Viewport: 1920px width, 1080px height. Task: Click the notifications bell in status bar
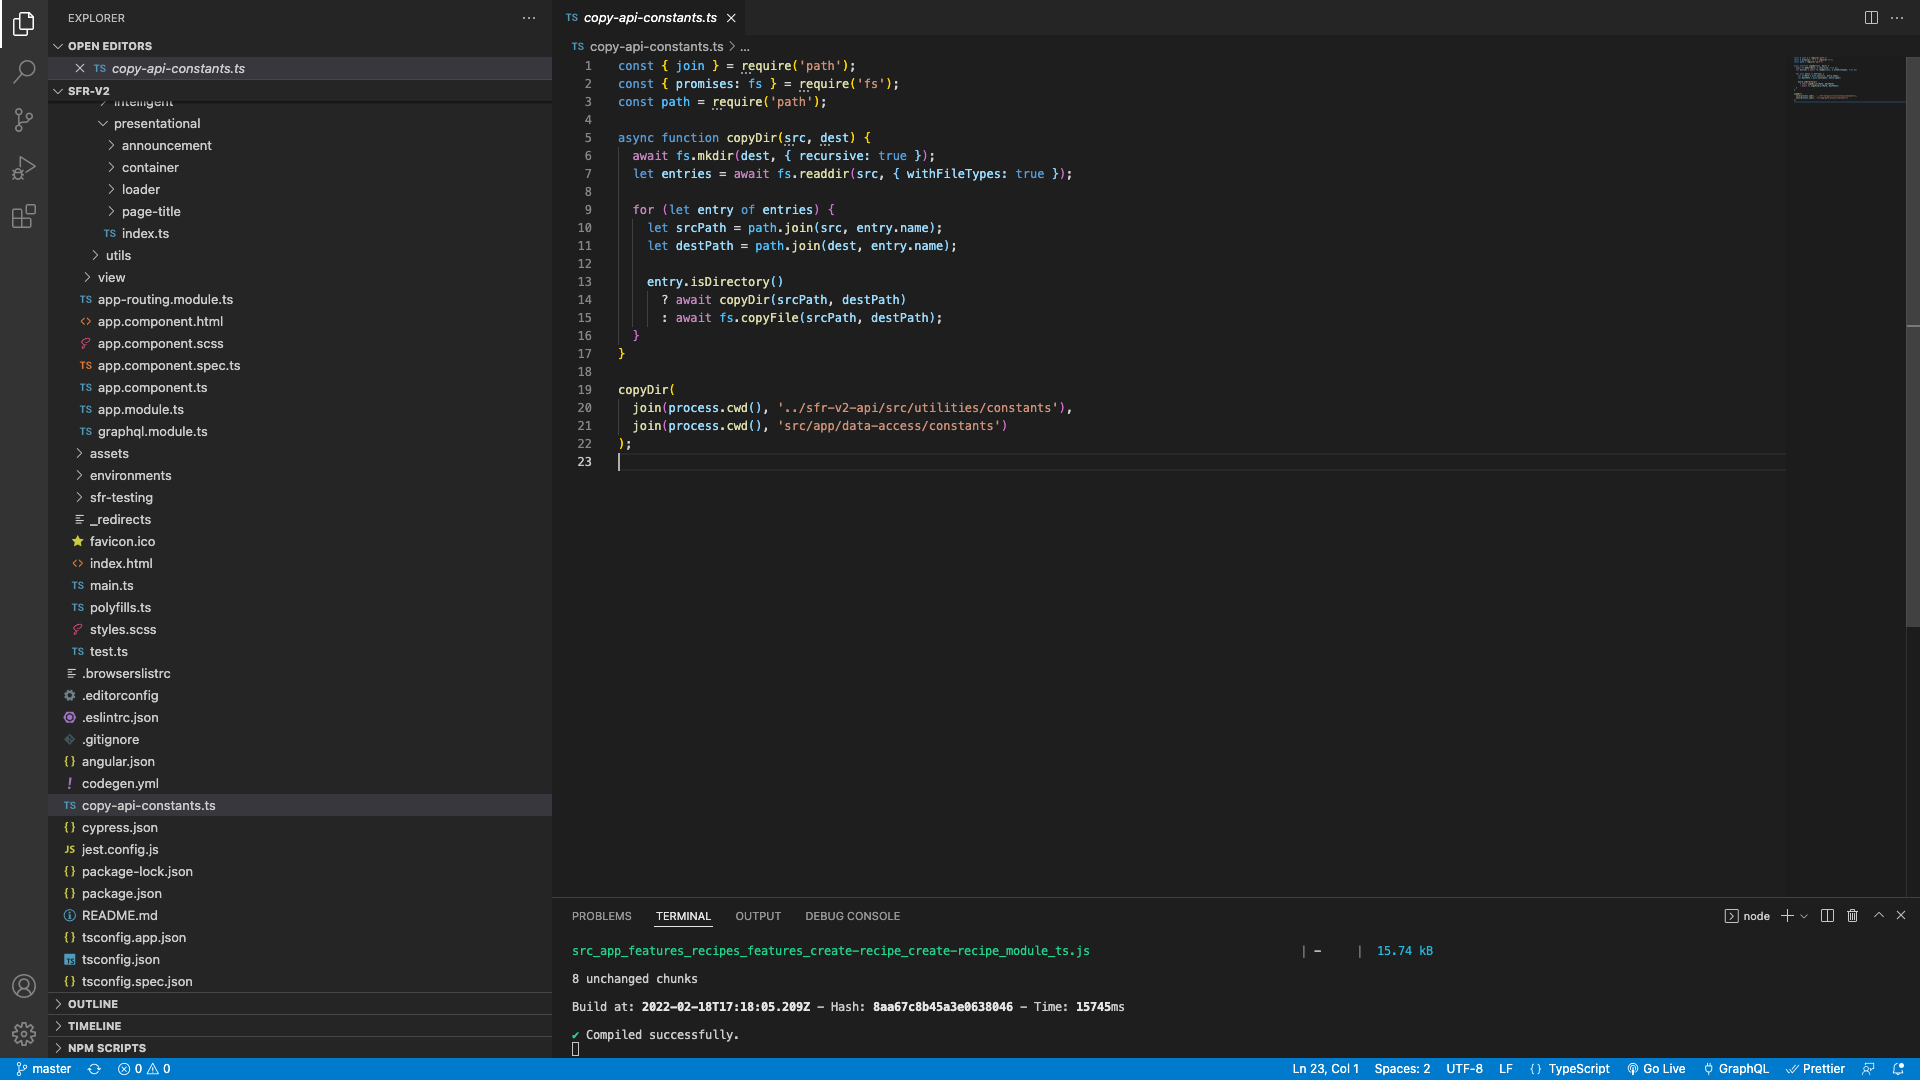(x=1898, y=1069)
